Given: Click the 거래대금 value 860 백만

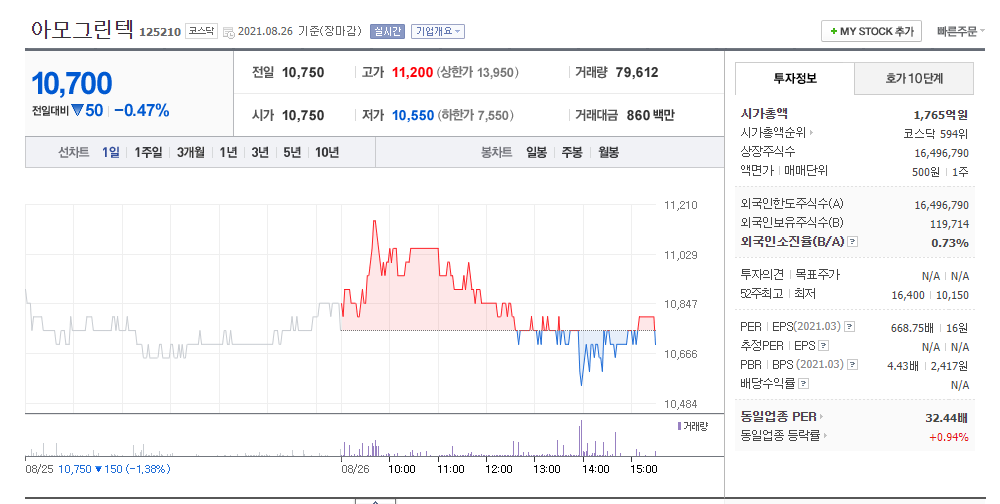Looking at the screenshot, I should (x=650, y=115).
